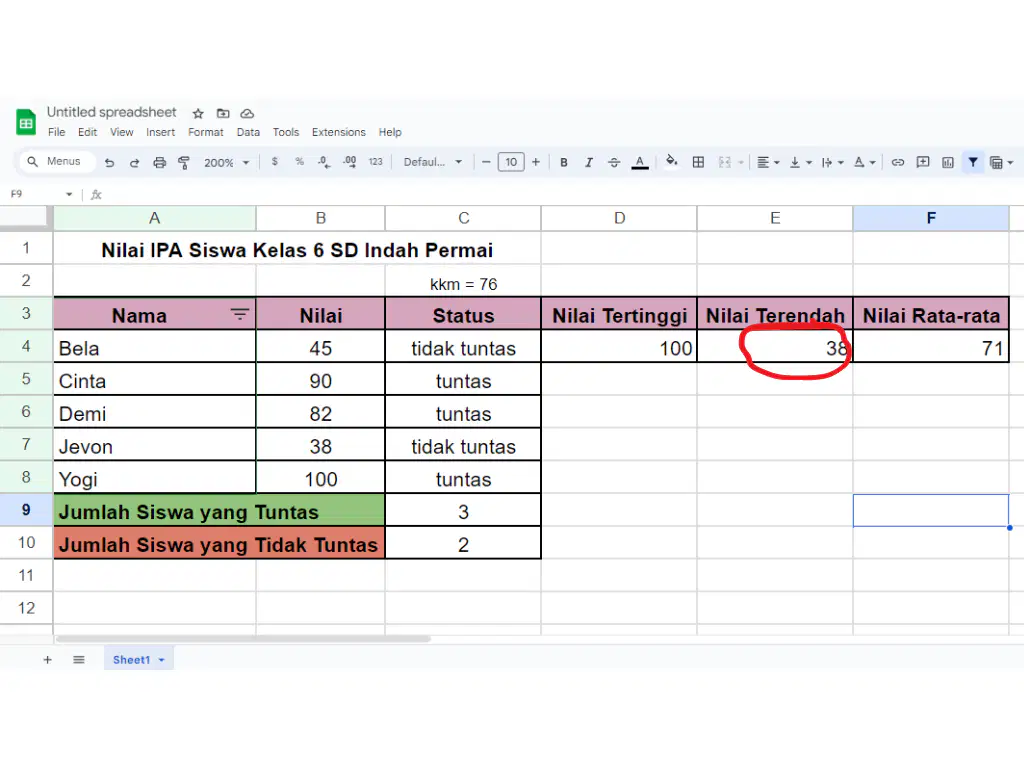Open the Insert menu
Image resolution: width=1024 pixels, height=768 pixels.
[x=161, y=132]
